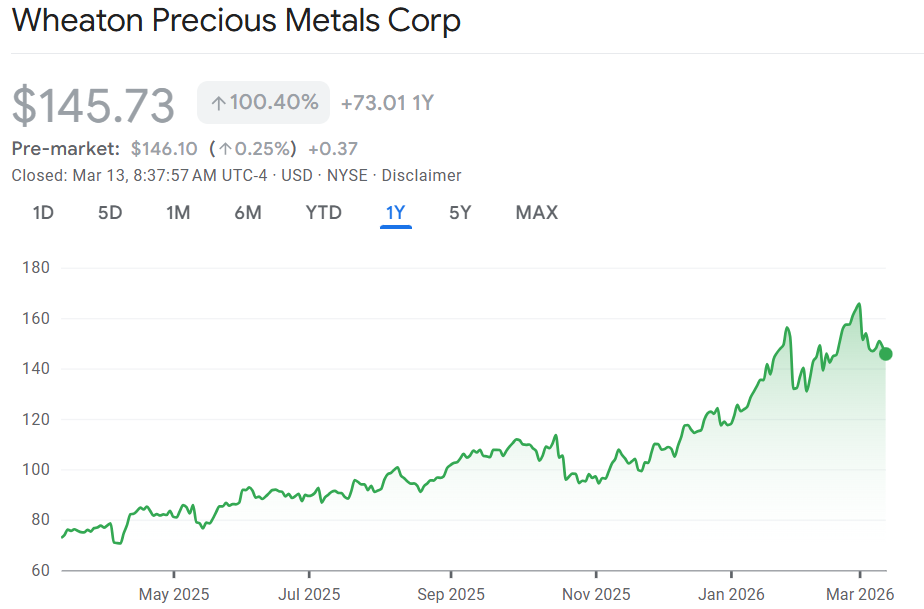This screenshot has width=924, height=609.
Task: Click the Wheaton Precious Metals Corp title
Action: pos(236,21)
